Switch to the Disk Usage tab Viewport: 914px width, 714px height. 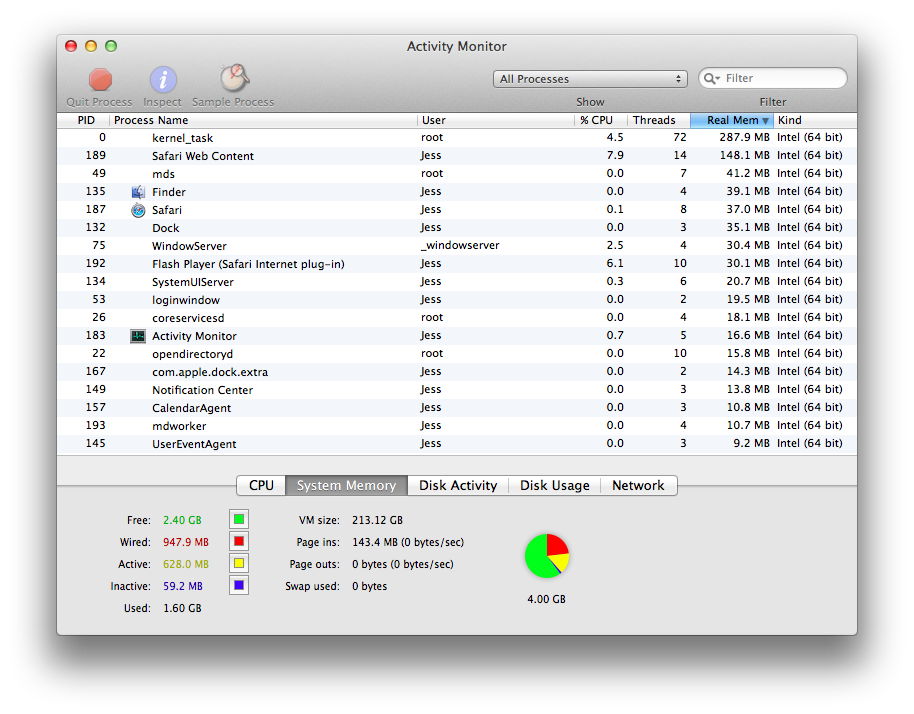click(554, 486)
